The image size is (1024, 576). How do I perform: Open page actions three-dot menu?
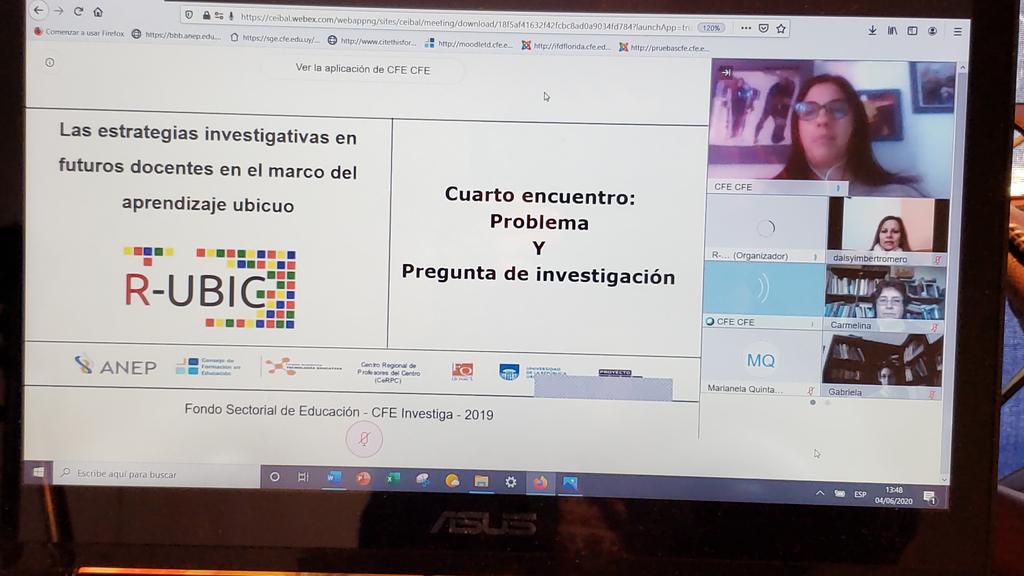pyautogui.click(x=746, y=28)
